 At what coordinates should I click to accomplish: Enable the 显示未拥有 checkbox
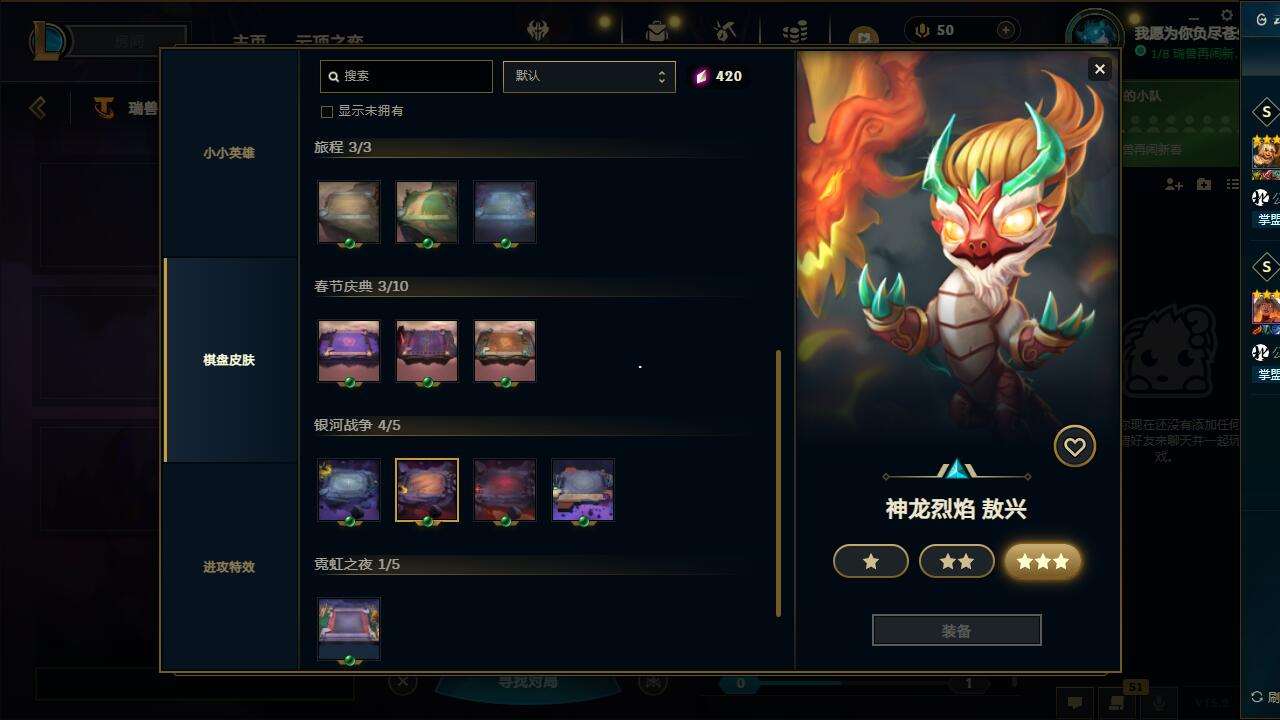point(326,111)
